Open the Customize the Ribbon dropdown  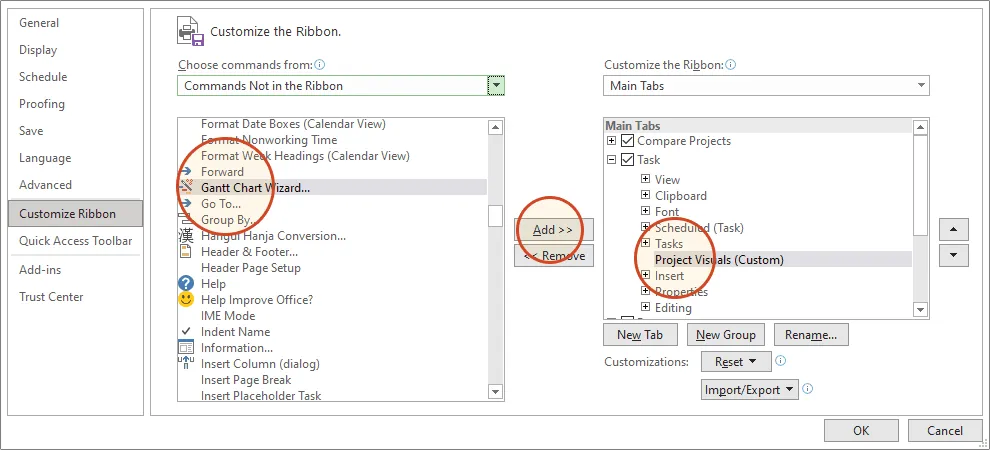(x=920, y=86)
